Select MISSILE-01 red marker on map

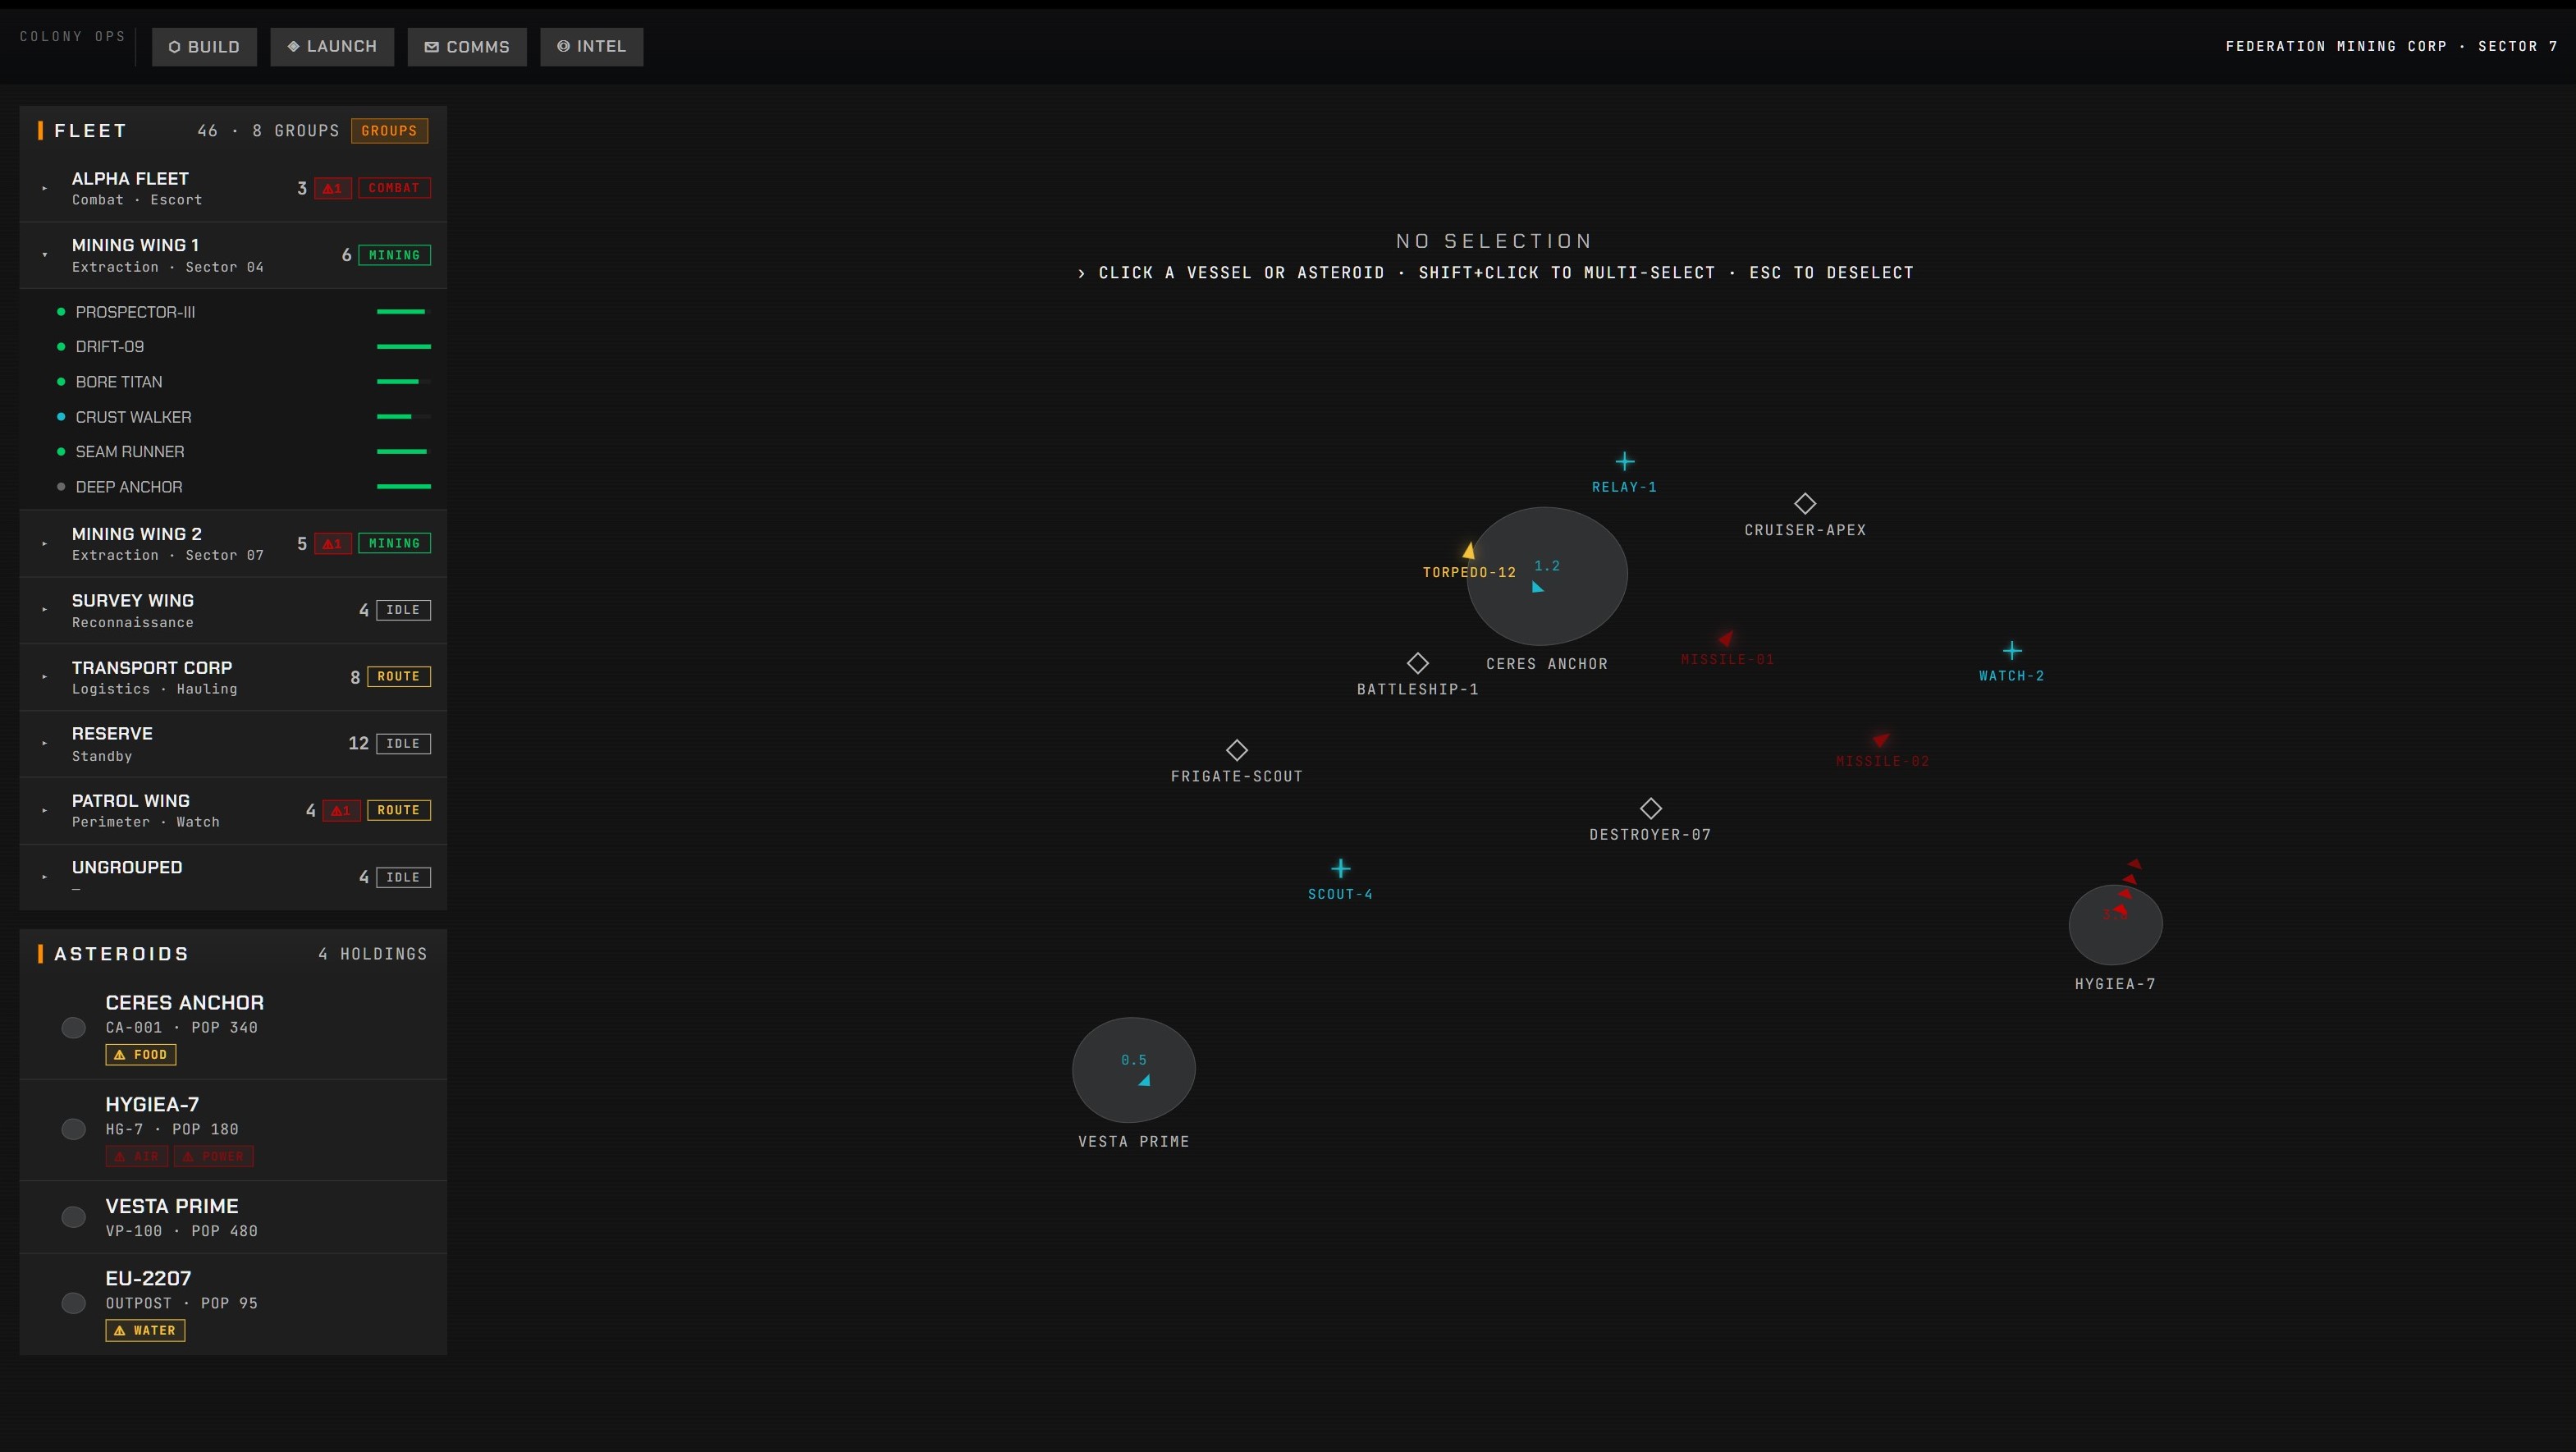click(x=1726, y=639)
